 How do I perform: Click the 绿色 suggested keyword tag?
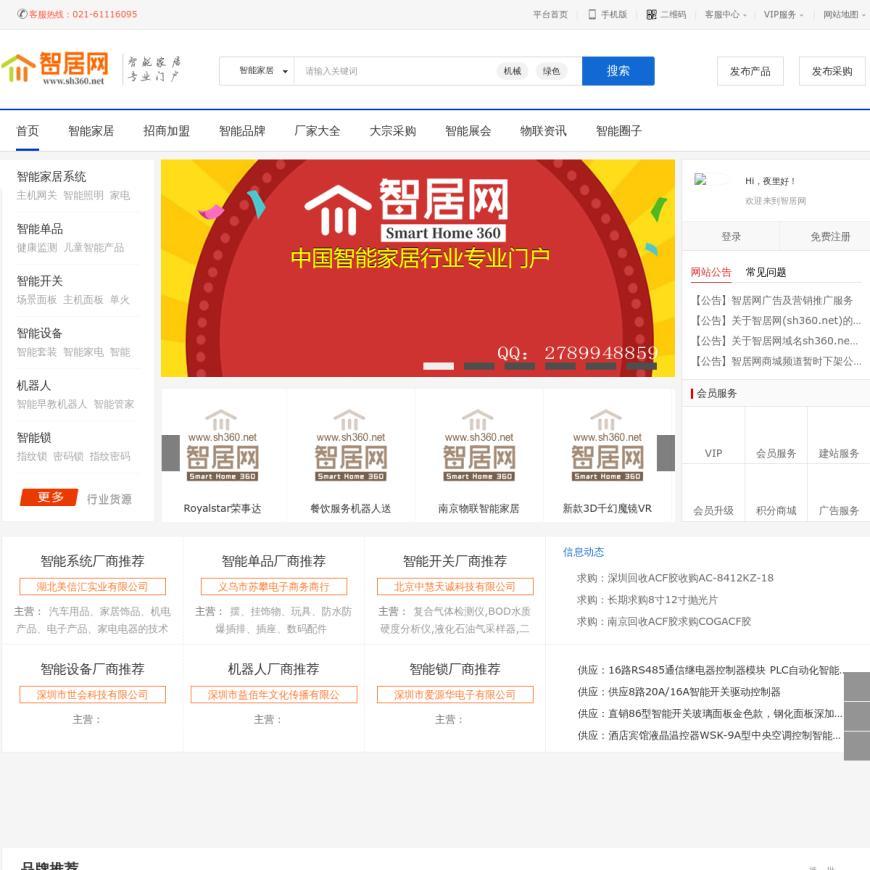tap(551, 71)
